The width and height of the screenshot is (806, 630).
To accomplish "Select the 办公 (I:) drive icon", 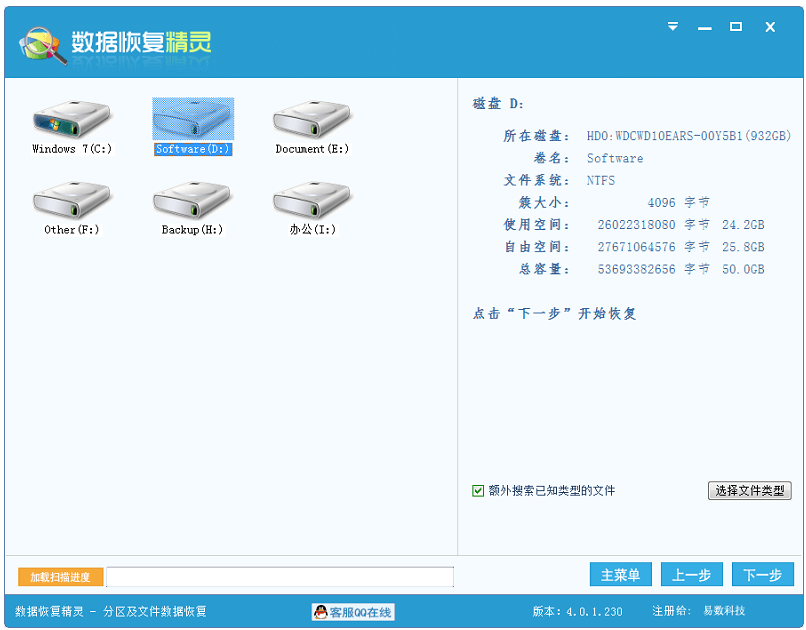I will pyautogui.click(x=312, y=202).
